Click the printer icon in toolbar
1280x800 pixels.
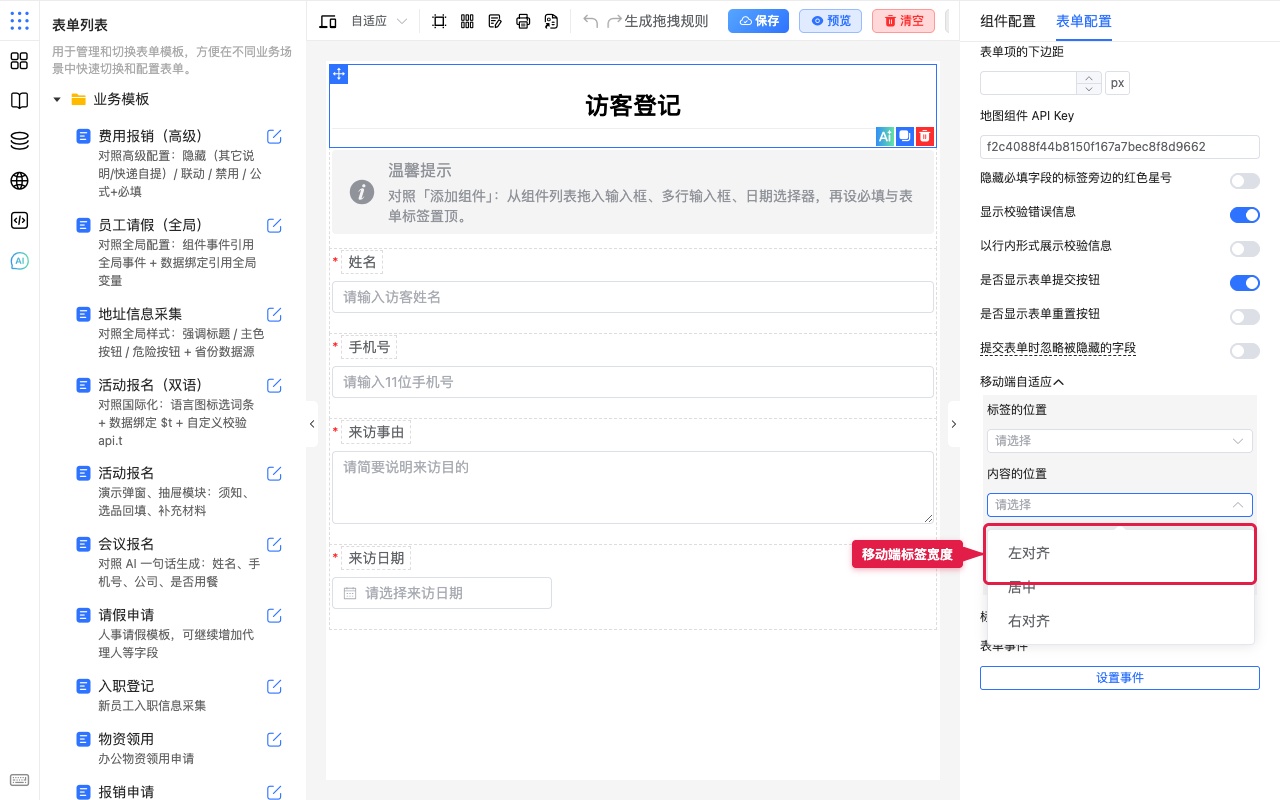(523, 21)
